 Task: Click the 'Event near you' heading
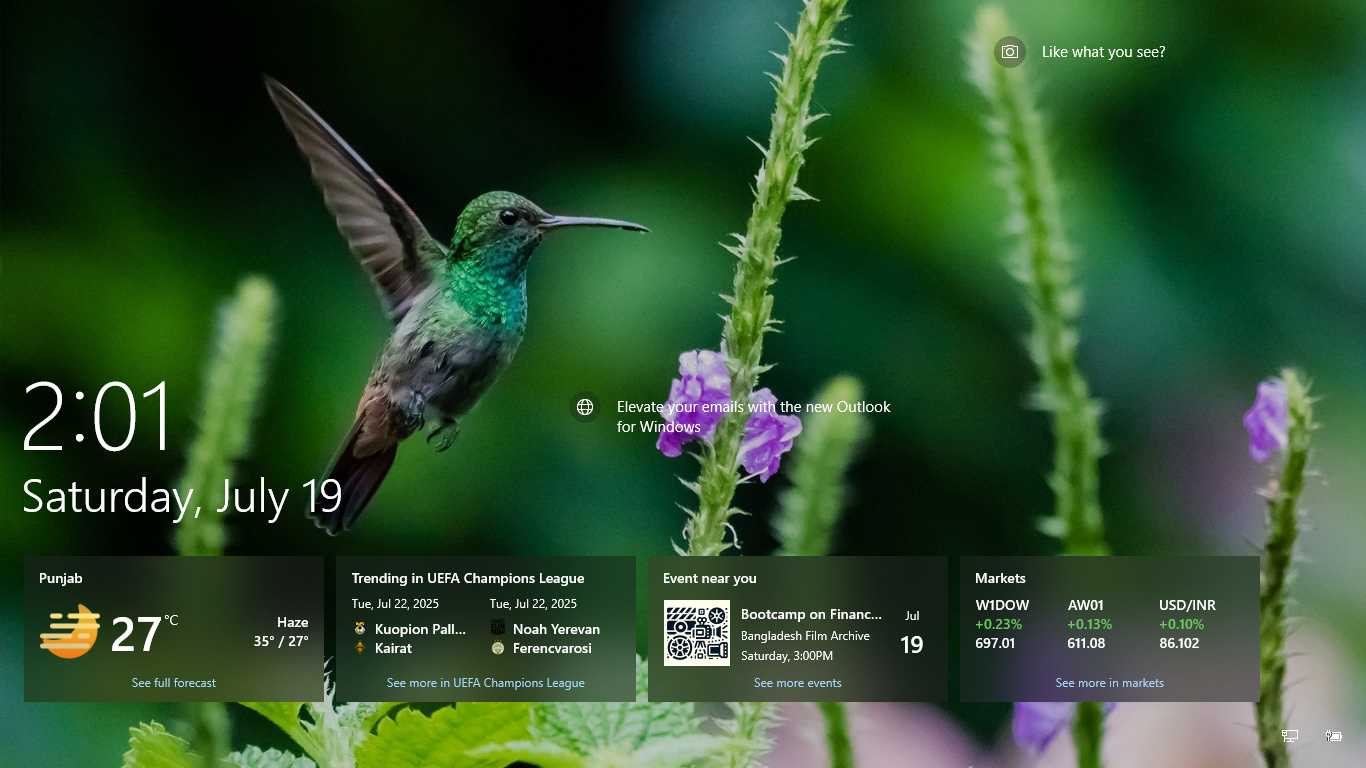tap(710, 578)
